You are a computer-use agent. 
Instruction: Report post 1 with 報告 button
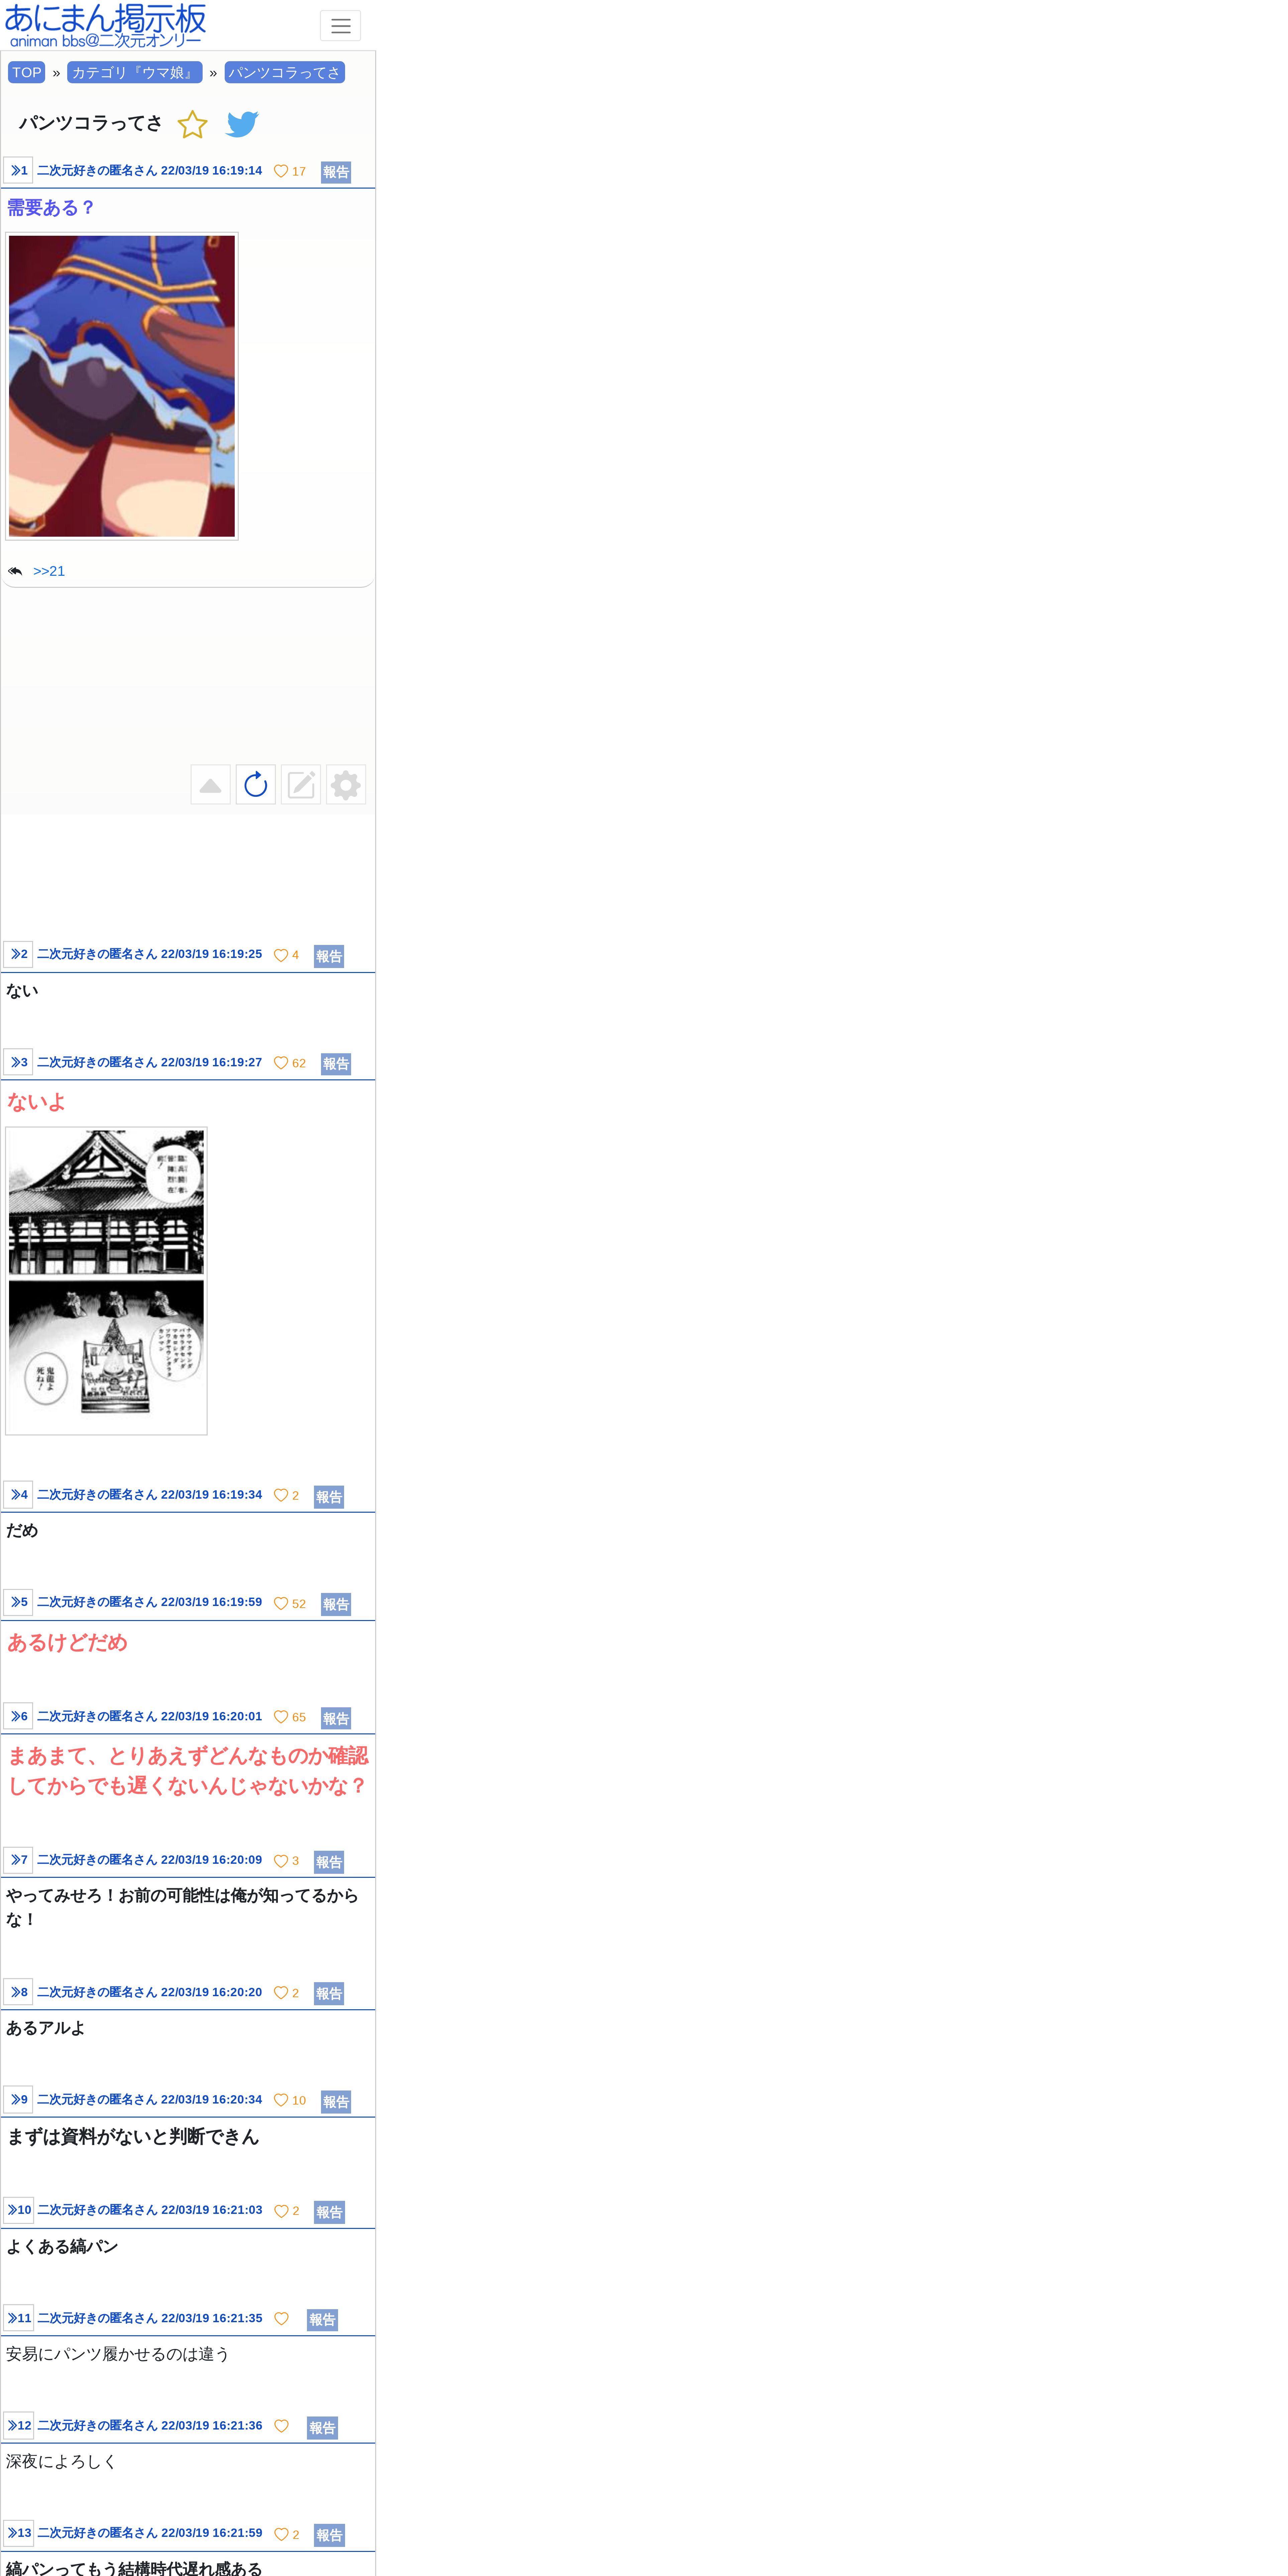pos(336,172)
